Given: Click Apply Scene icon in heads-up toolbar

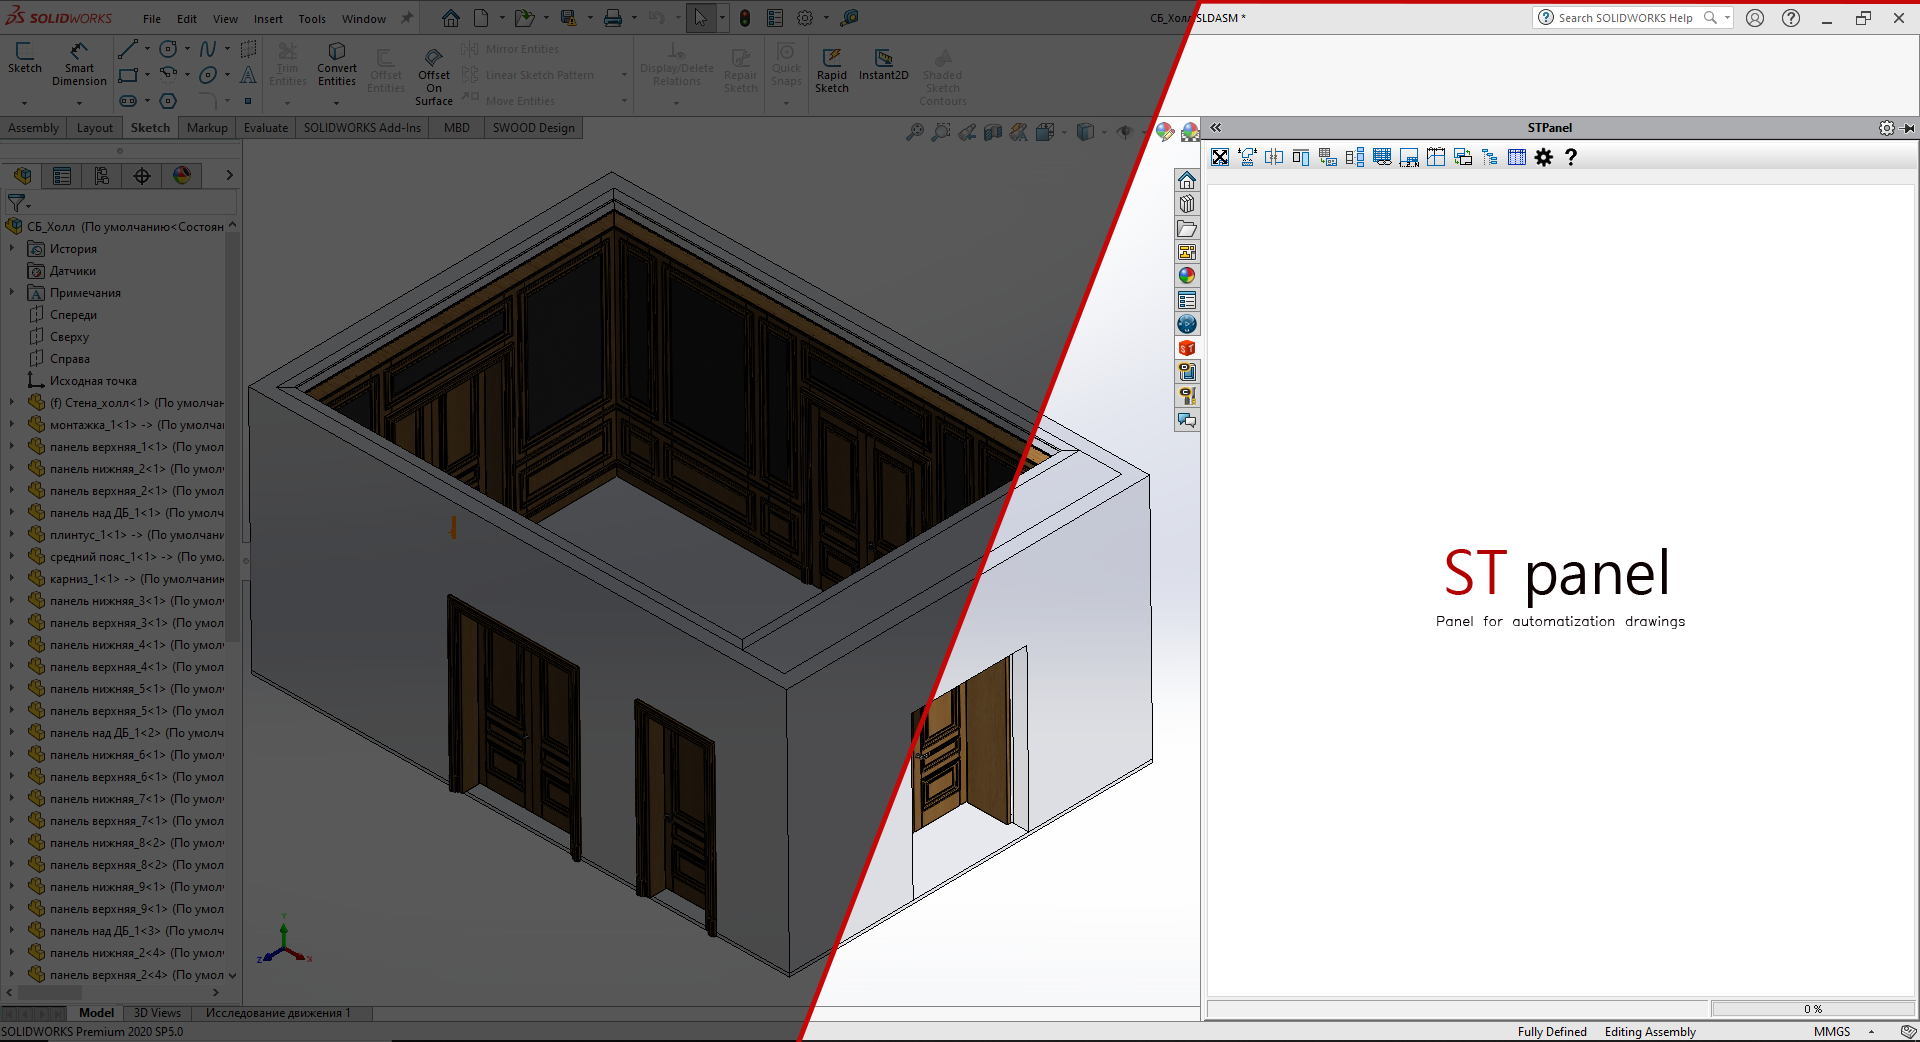Looking at the screenshot, I should click(1190, 131).
